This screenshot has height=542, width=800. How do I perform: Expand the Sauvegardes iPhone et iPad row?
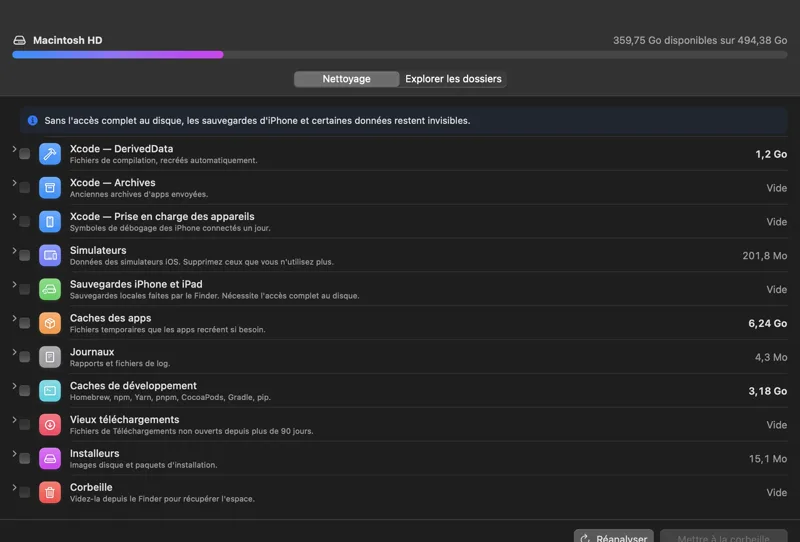point(14,284)
